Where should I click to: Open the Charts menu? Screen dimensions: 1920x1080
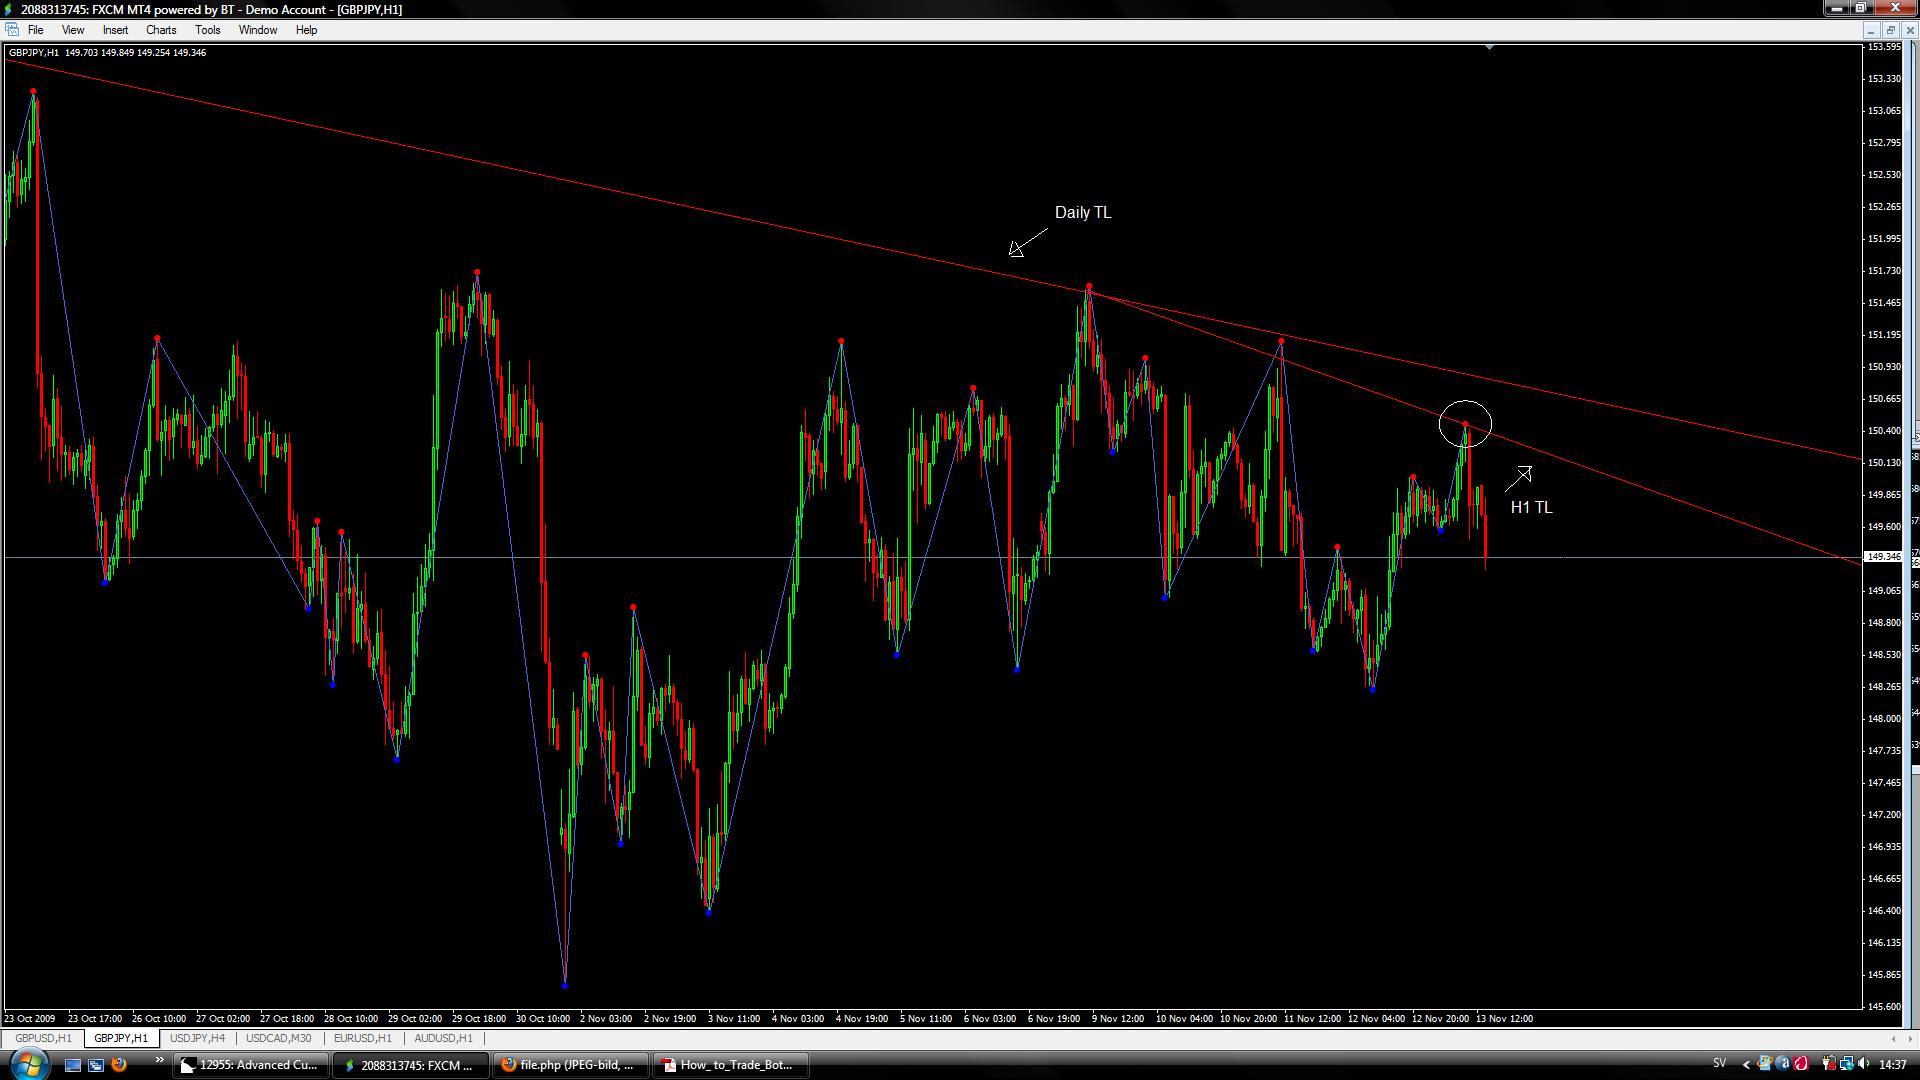160,30
